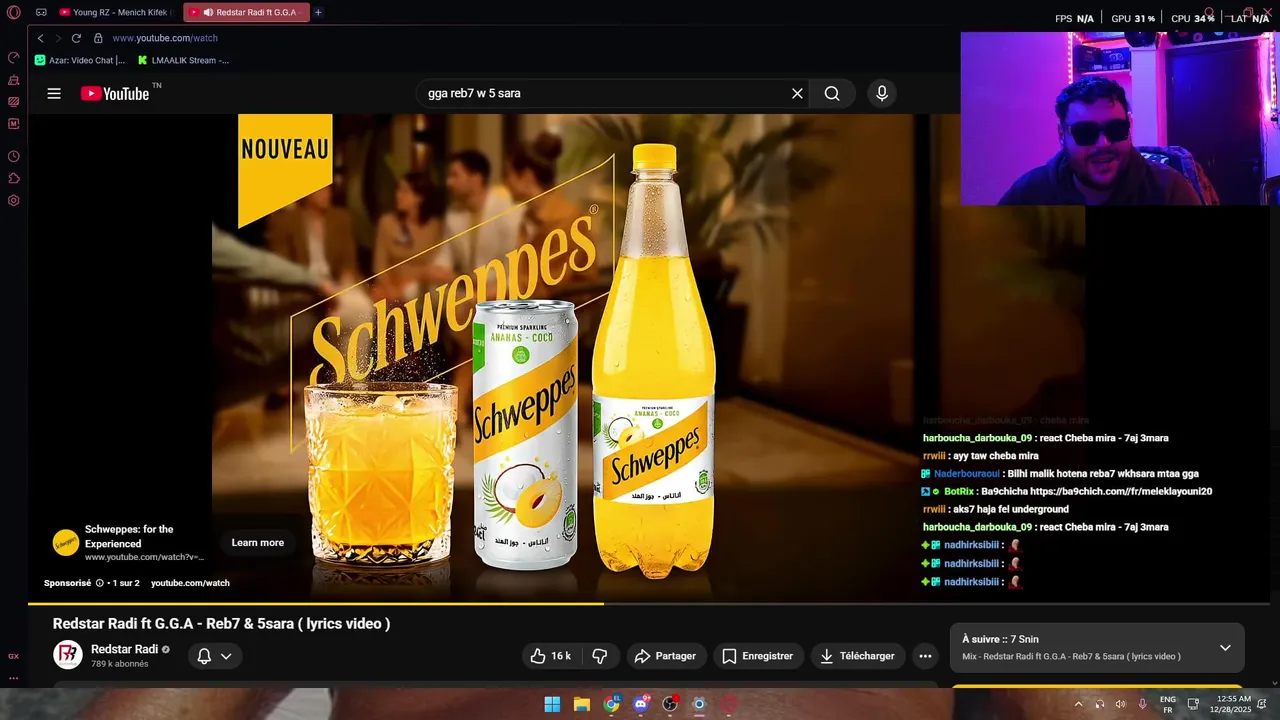Open Azar: Video Chat bookmark
Viewport: 1280px width, 720px height.
tap(80, 60)
